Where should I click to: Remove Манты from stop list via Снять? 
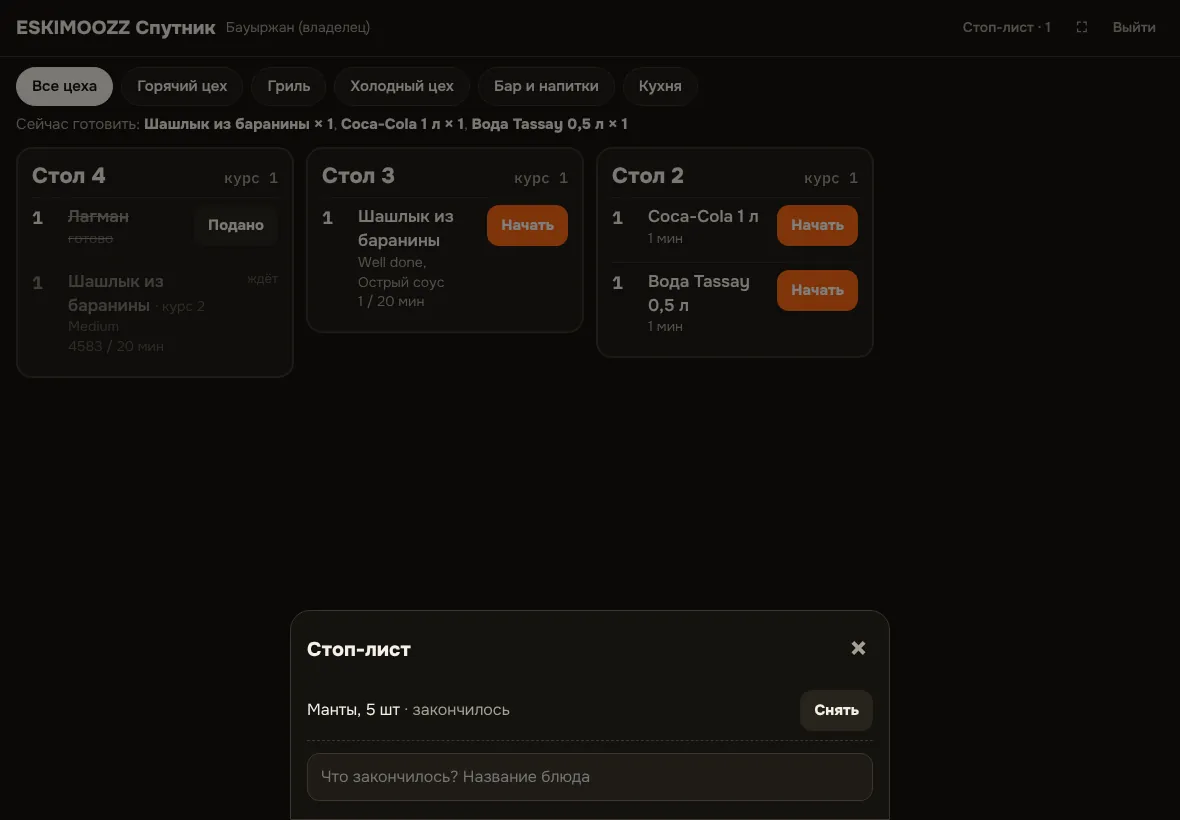[836, 710]
